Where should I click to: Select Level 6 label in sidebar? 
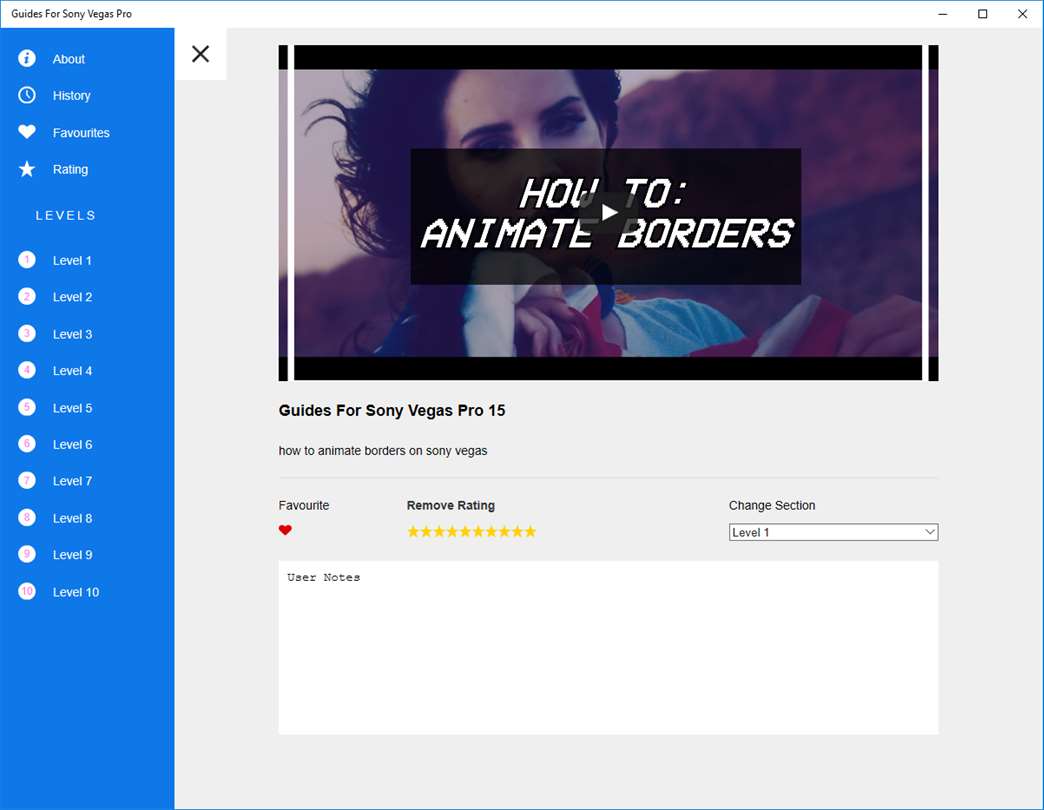click(x=73, y=445)
